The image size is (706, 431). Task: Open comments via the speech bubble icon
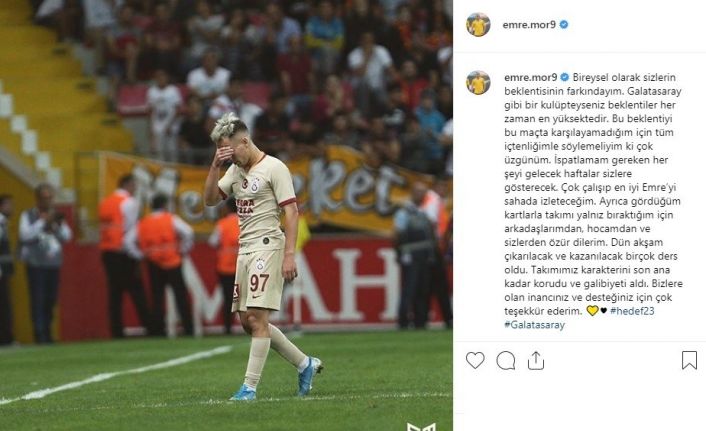(x=506, y=360)
